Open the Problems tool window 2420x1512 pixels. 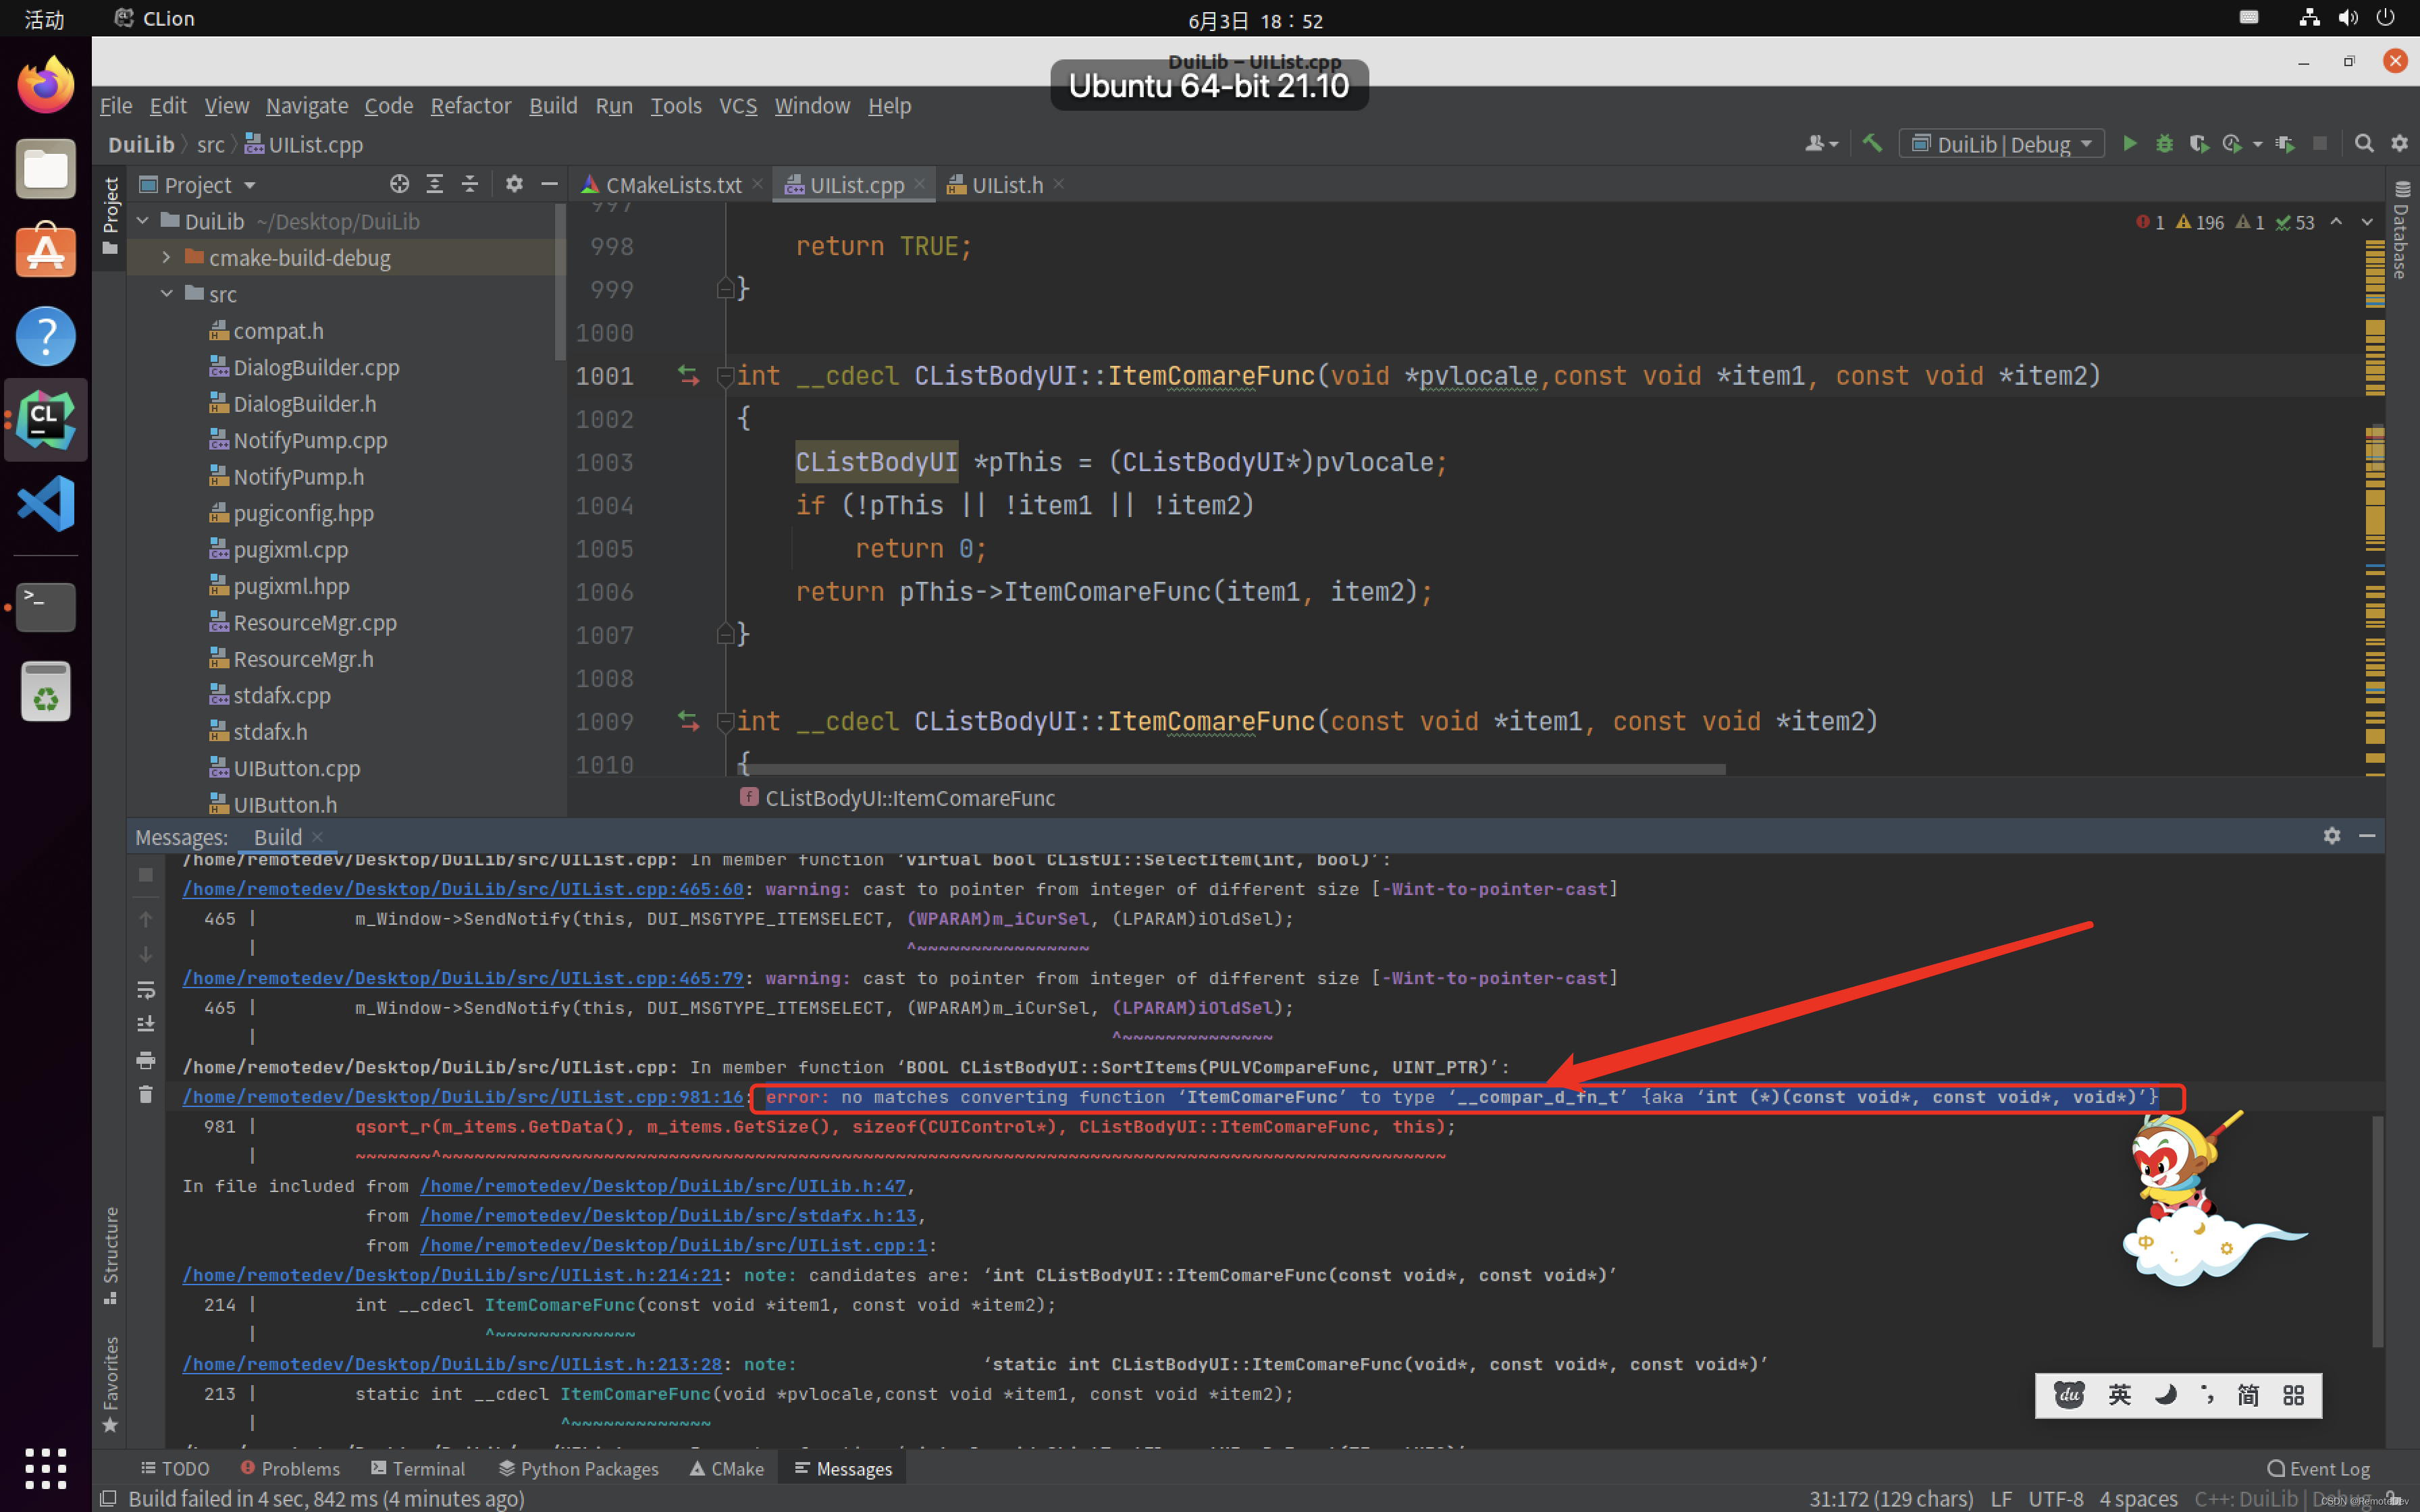290,1468
